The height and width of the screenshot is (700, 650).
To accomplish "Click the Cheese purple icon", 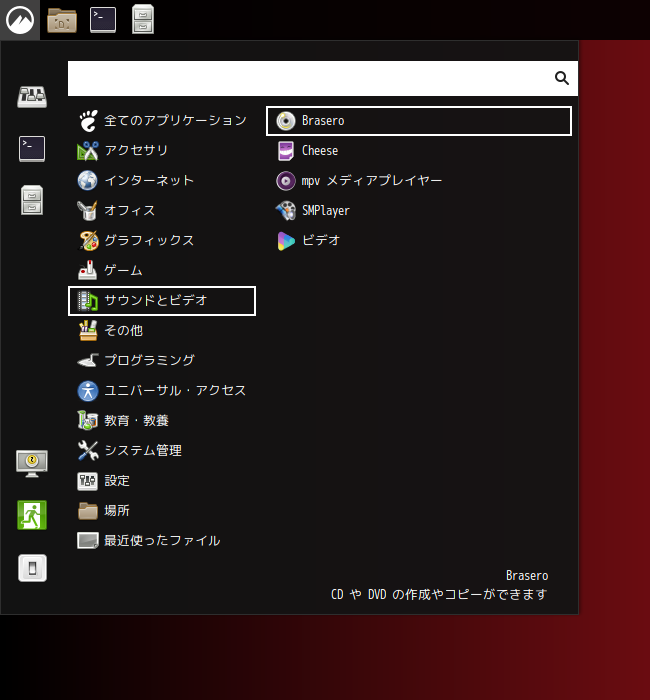I will tap(286, 151).
